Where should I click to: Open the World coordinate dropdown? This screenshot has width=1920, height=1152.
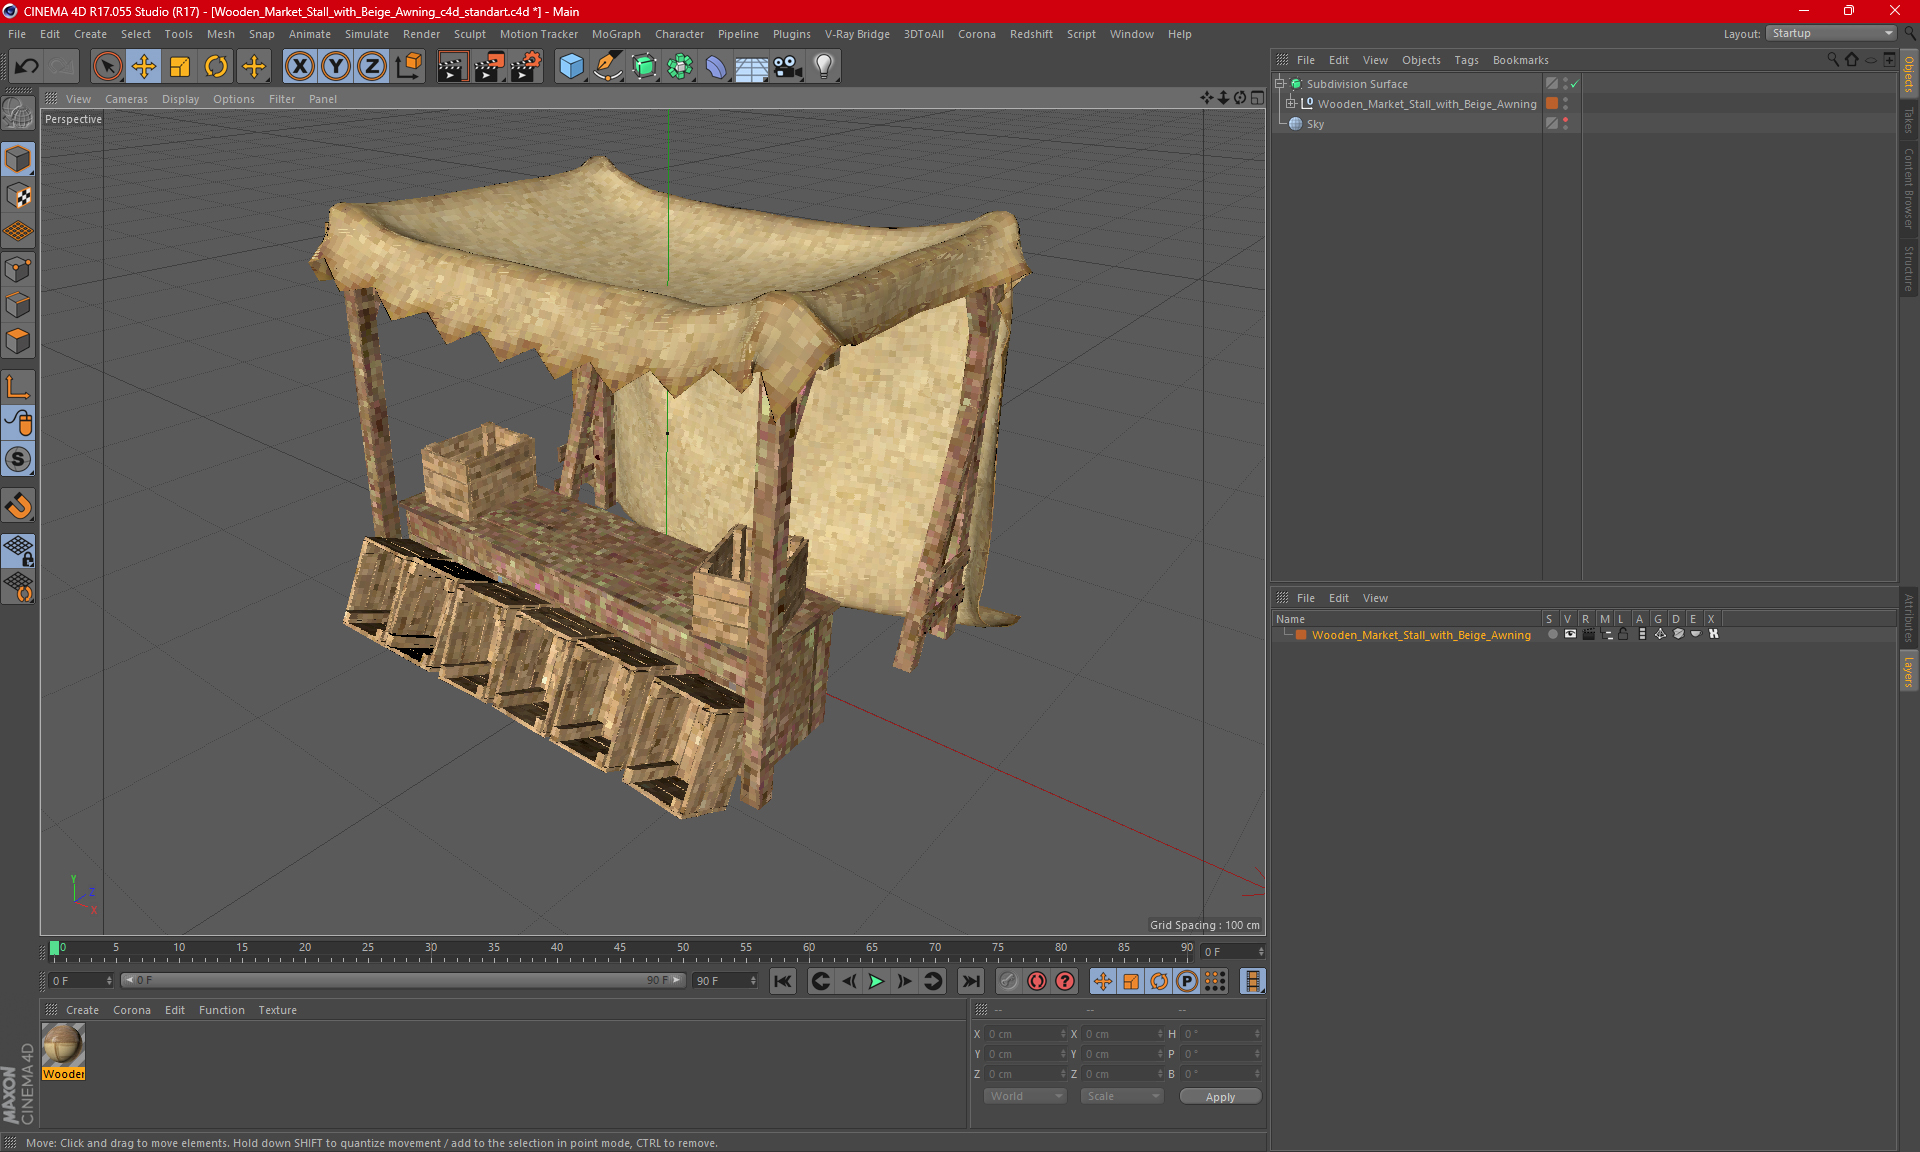(1025, 1096)
